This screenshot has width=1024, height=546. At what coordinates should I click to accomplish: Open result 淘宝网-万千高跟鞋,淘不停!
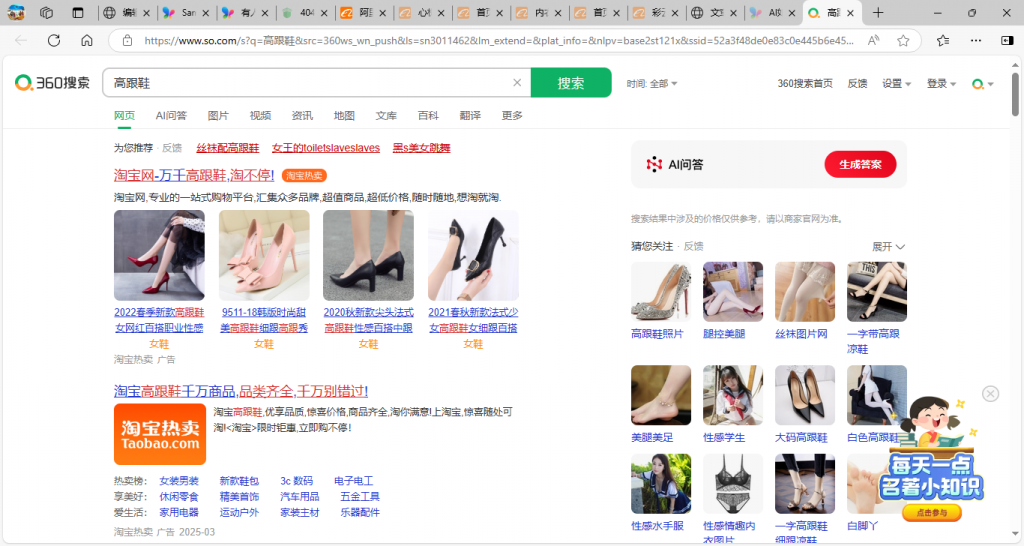[194, 175]
